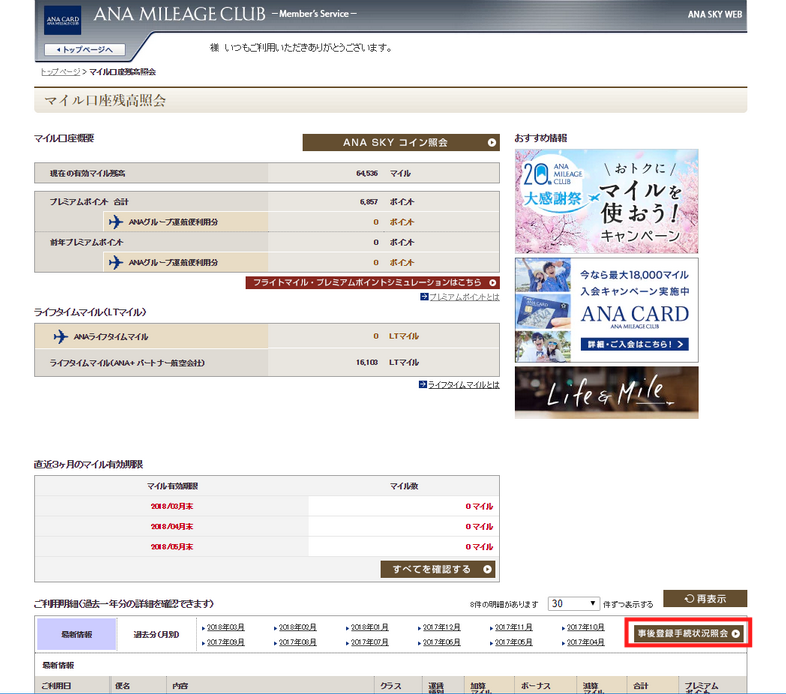Open the 2017年11月 statement link
Image resolution: width=786 pixels, height=694 pixels.
click(513, 627)
